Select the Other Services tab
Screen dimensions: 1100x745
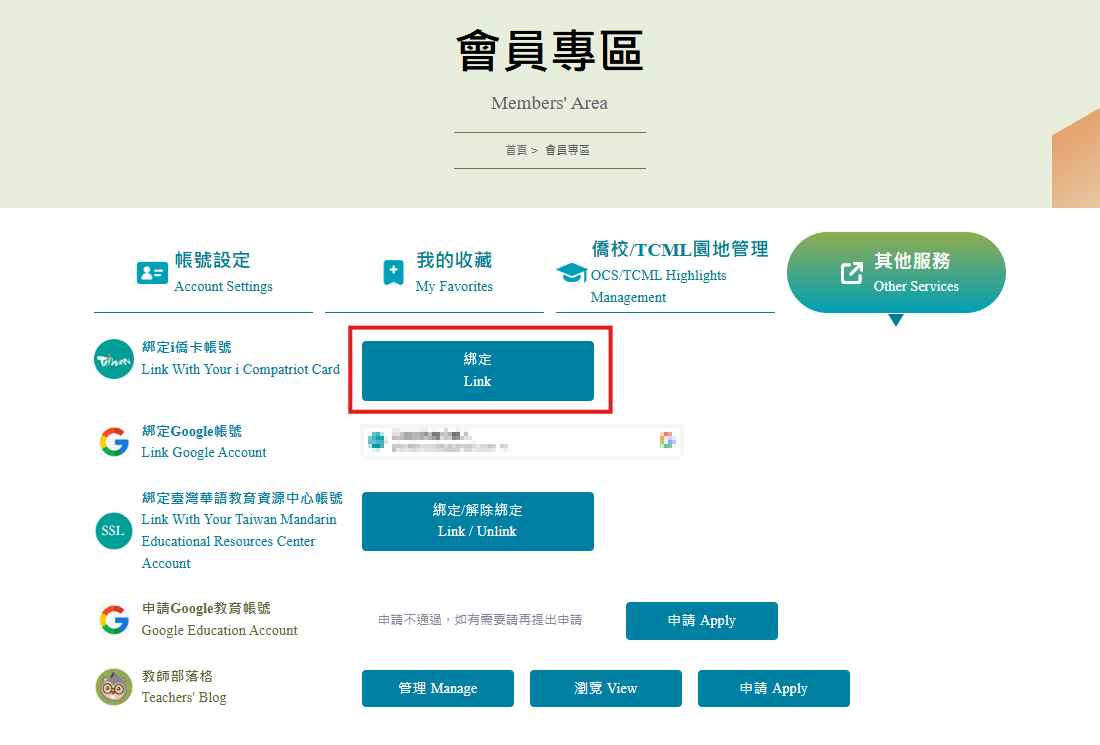pos(896,272)
